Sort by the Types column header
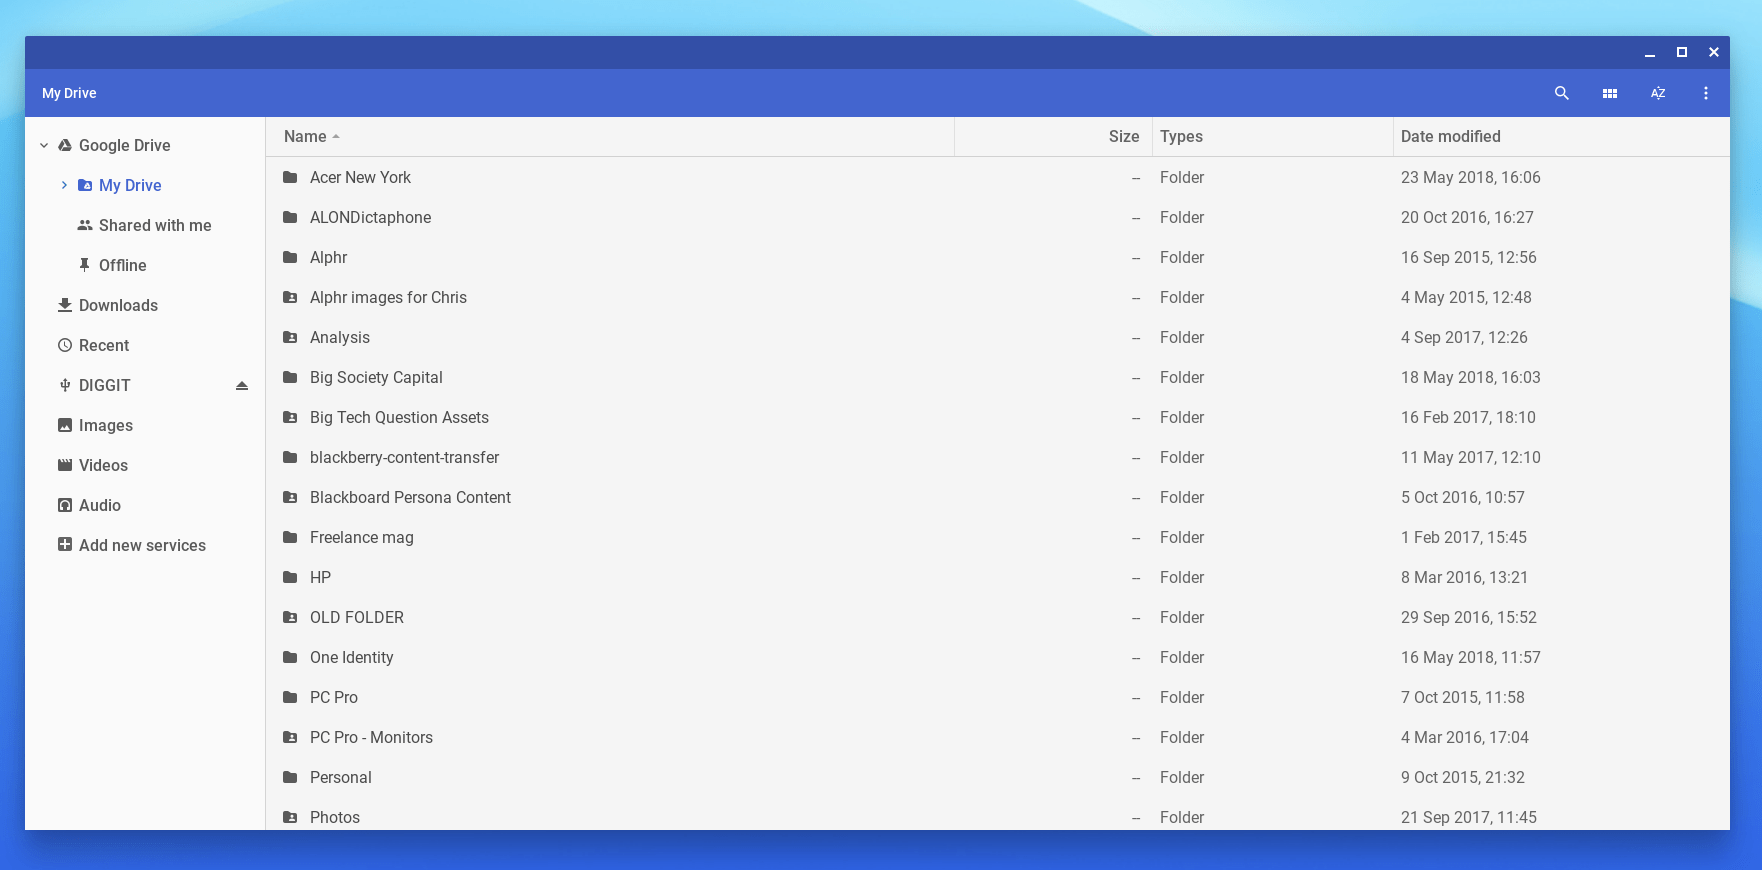1762x870 pixels. click(x=1181, y=136)
